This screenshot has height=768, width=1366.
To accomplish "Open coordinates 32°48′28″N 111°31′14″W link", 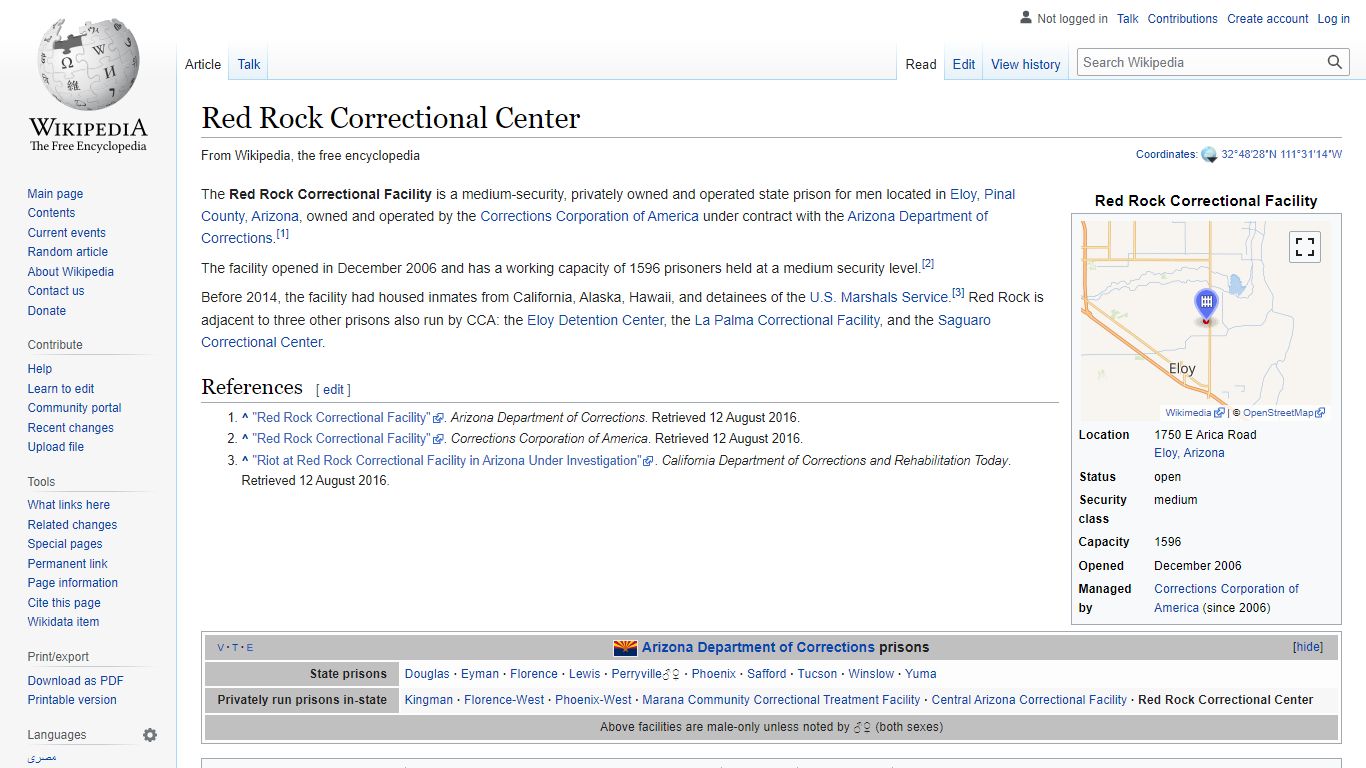I will coord(1281,155).
